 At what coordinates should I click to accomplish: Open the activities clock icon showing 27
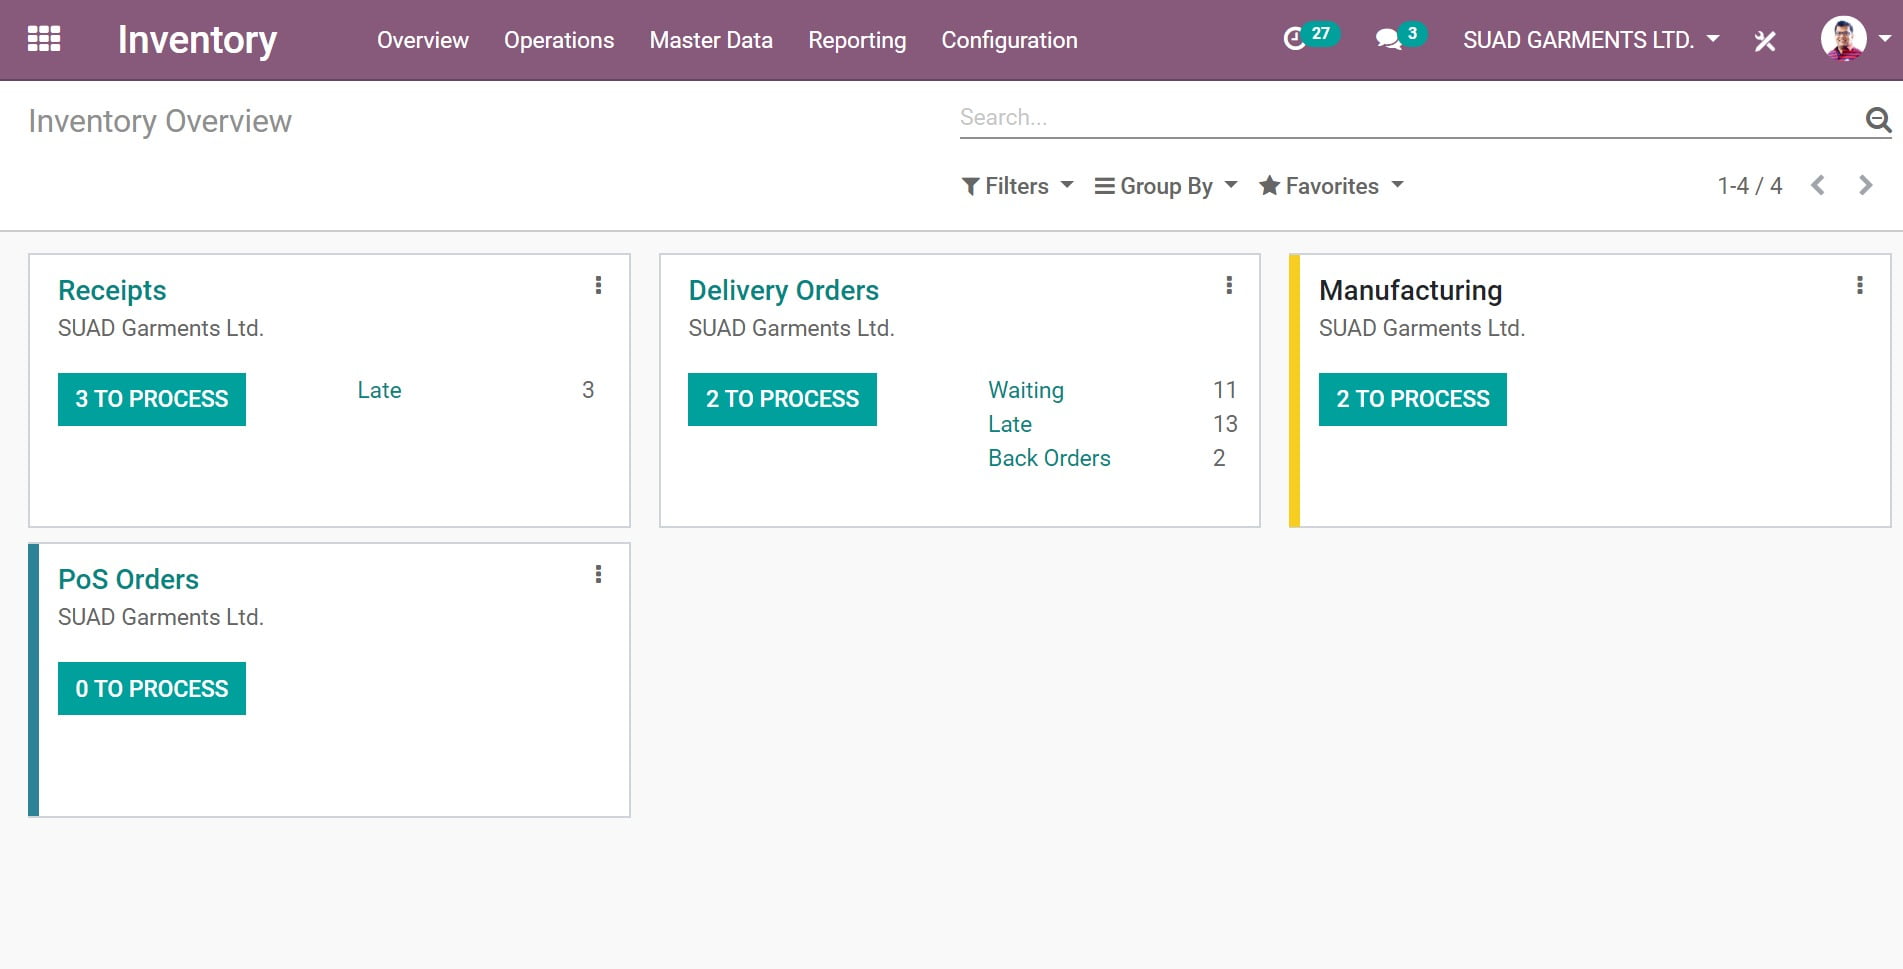coord(1309,38)
